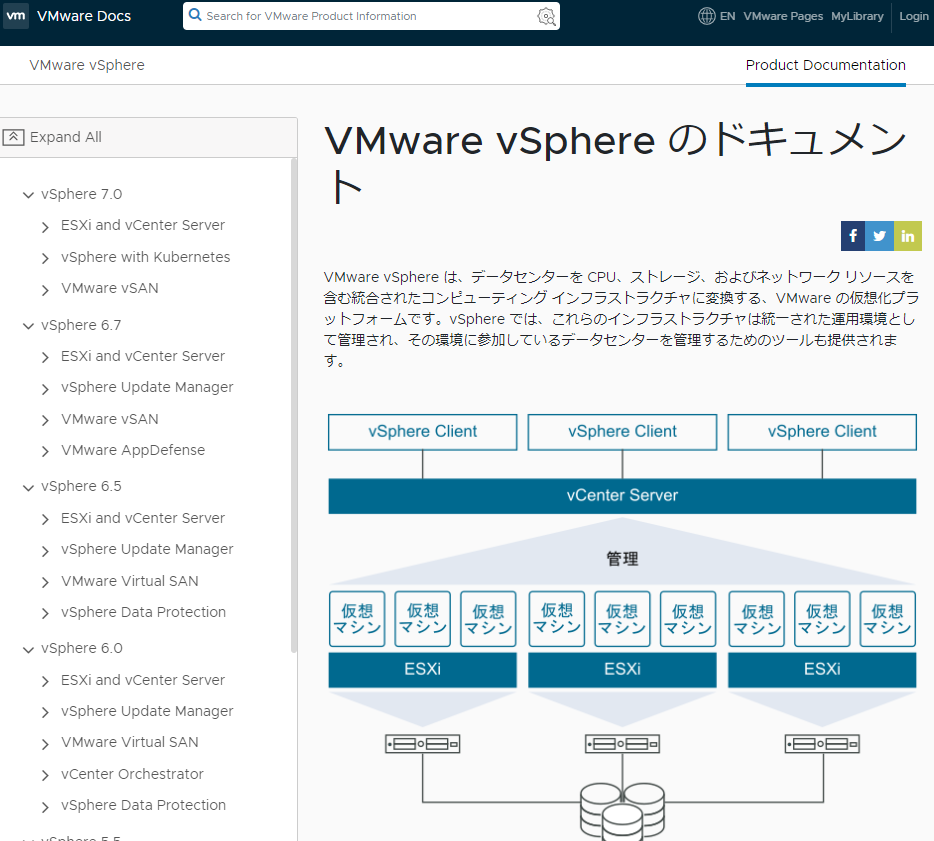Open the Product Documentation tab
The image size is (934, 841).
tap(825, 65)
